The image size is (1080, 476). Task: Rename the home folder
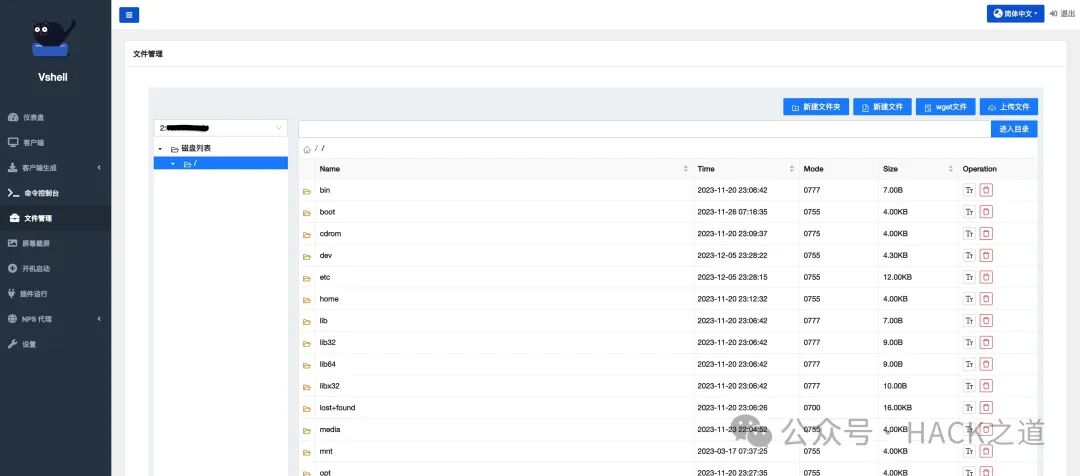(x=969, y=299)
